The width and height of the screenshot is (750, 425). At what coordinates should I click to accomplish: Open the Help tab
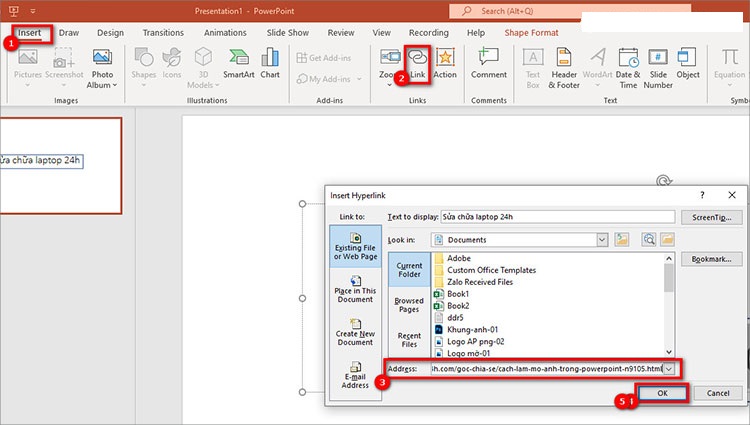(x=476, y=33)
